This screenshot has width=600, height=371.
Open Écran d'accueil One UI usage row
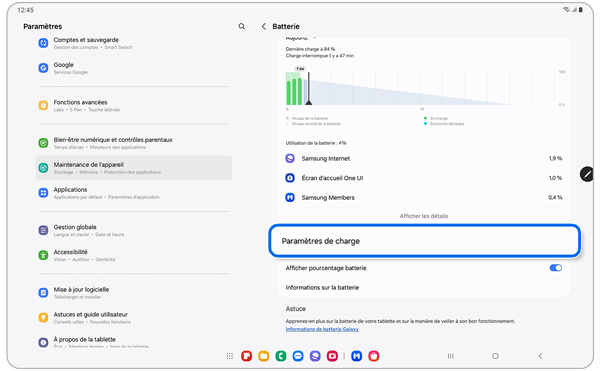[x=424, y=178]
